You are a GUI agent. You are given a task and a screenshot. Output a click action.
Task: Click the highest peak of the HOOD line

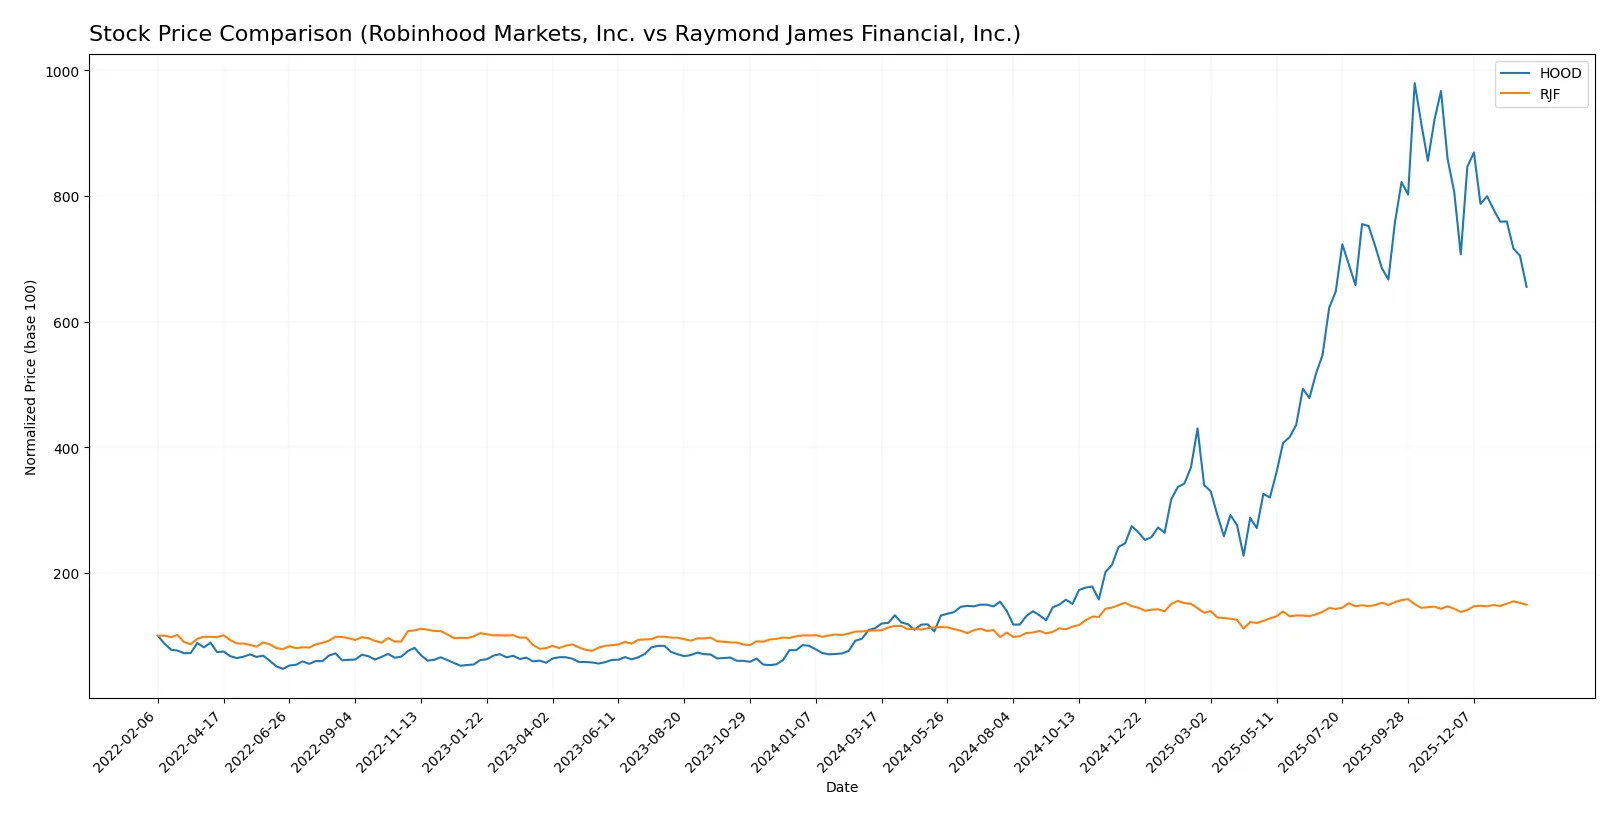coord(1414,83)
